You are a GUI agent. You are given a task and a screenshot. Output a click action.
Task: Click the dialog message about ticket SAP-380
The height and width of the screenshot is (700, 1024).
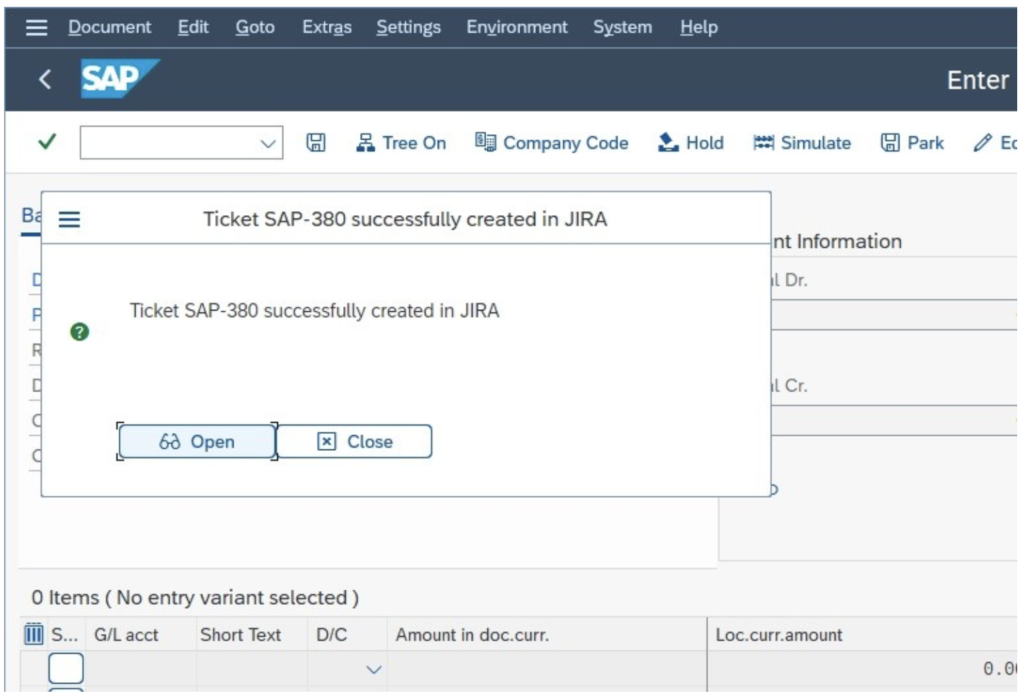click(314, 311)
